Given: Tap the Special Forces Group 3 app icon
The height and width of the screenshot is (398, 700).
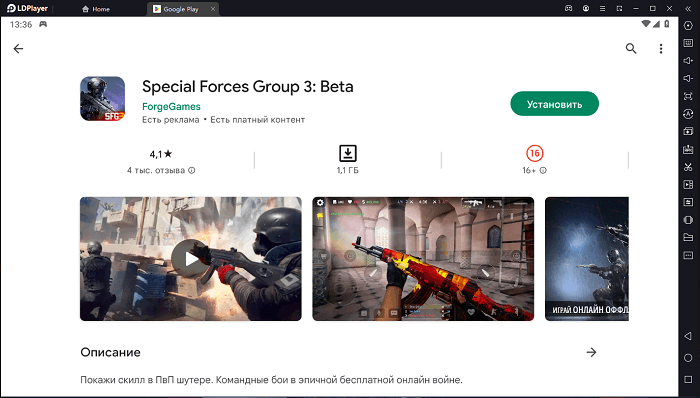Looking at the screenshot, I should click(x=102, y=99).
